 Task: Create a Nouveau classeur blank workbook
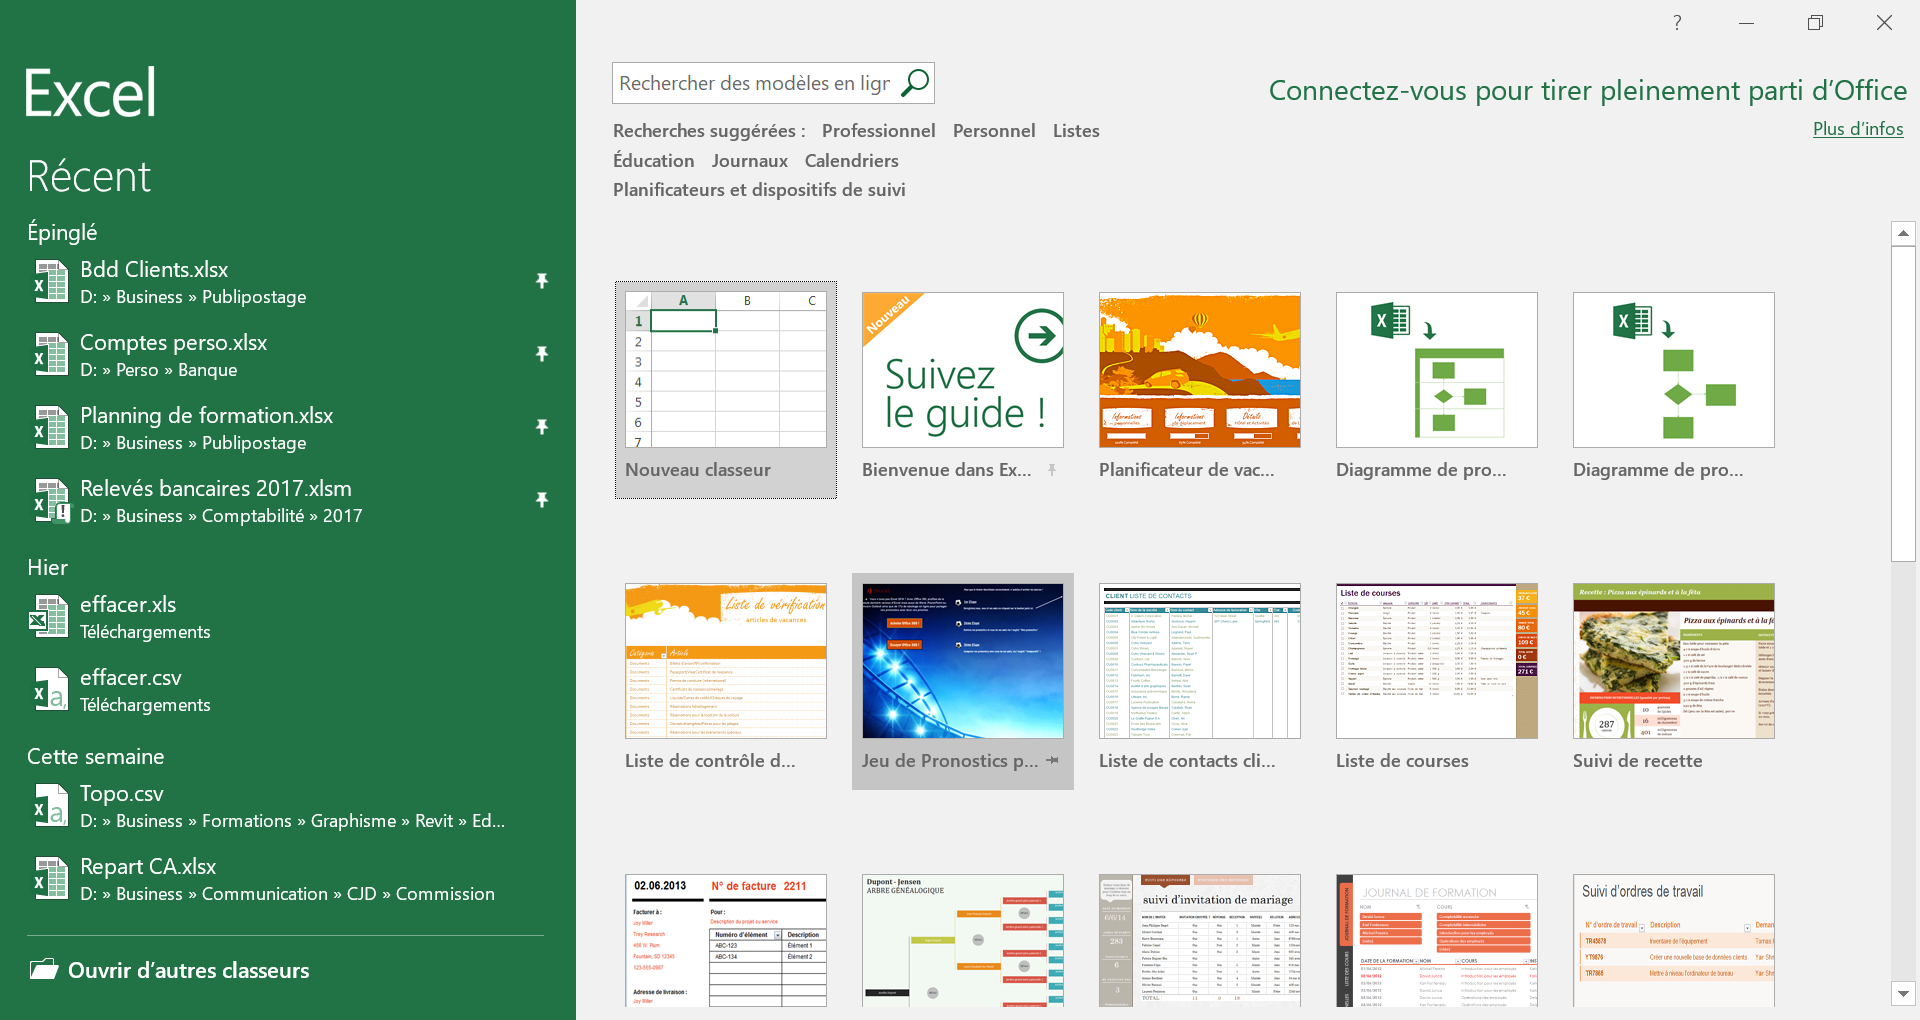click(726, 390)
